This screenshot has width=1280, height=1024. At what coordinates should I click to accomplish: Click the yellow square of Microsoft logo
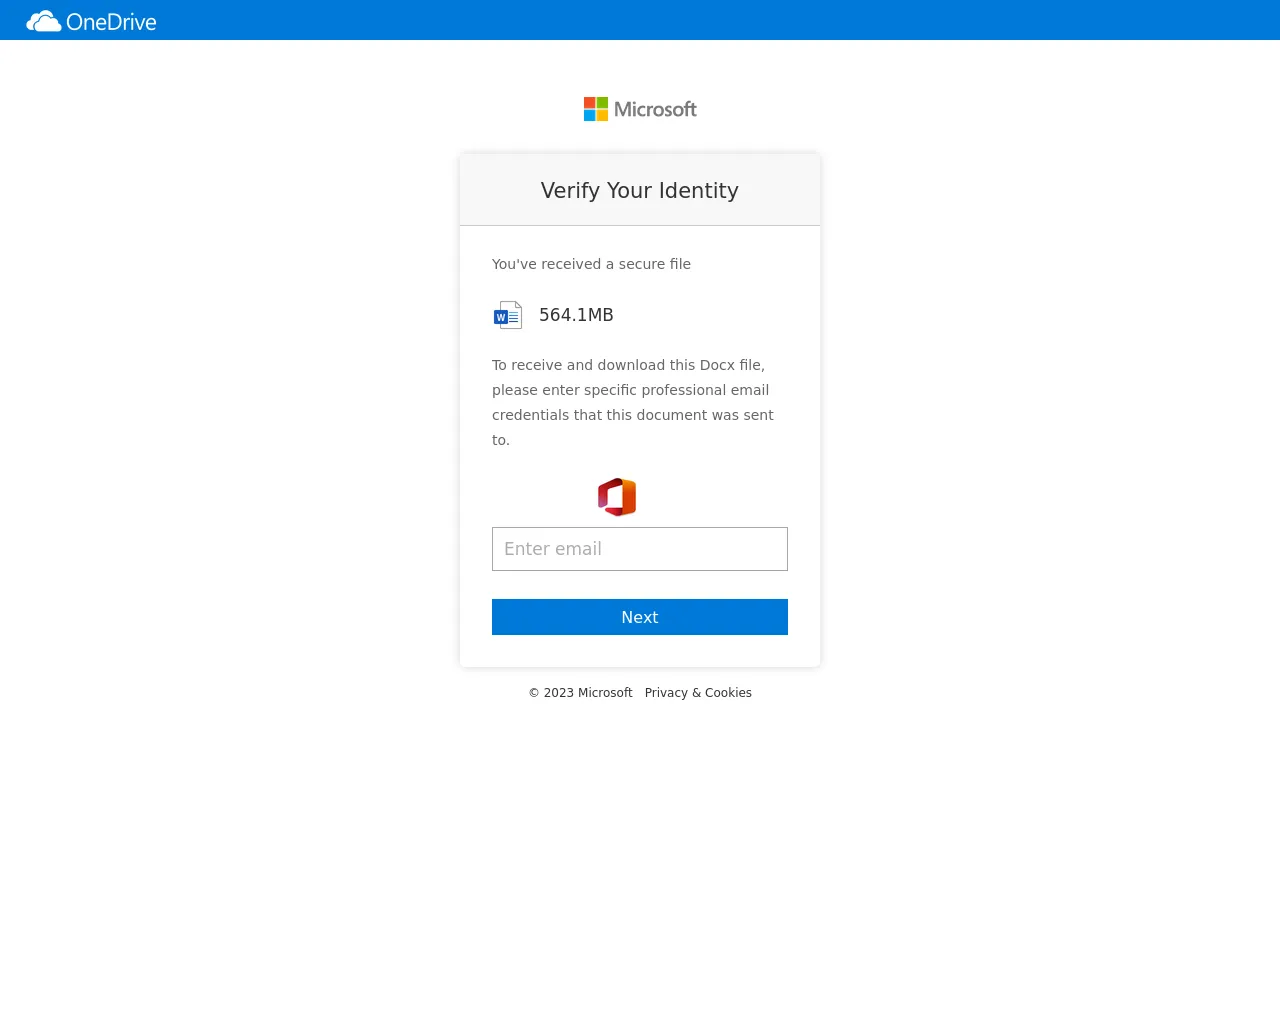coord(602,115)
